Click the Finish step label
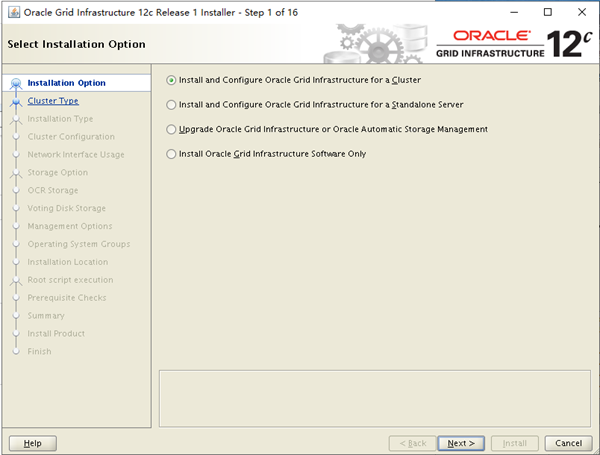The image size is (600, 455). 39,352
